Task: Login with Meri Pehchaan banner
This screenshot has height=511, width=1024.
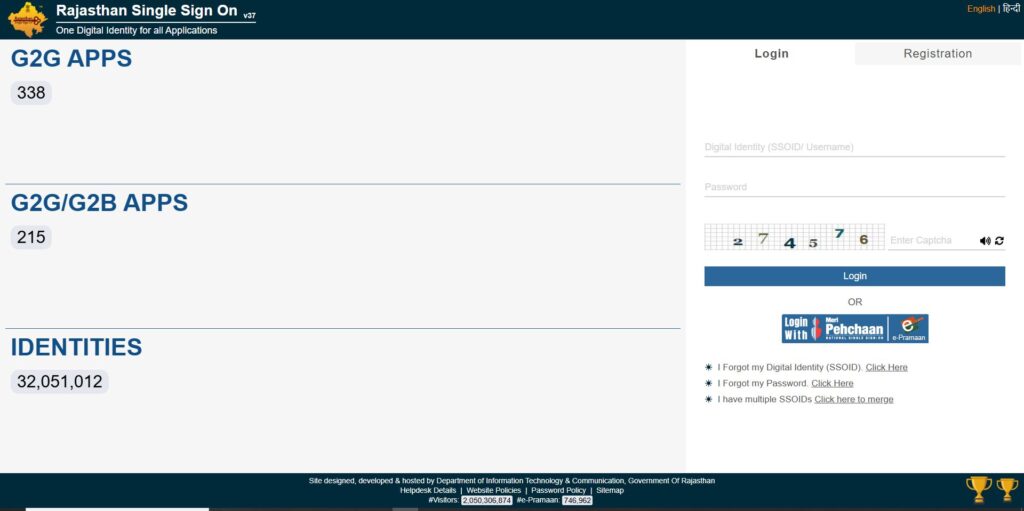Action: [x=854, y=329]
